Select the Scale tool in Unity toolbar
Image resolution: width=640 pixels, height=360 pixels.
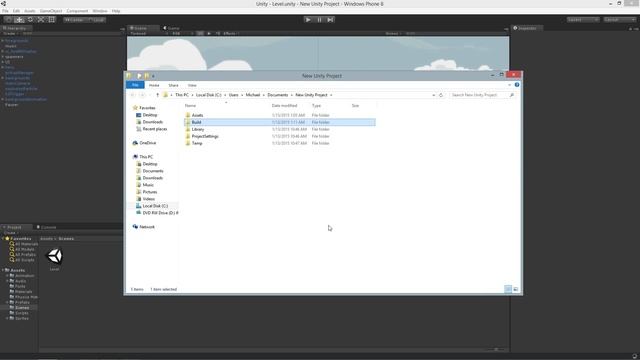point(41,20)
